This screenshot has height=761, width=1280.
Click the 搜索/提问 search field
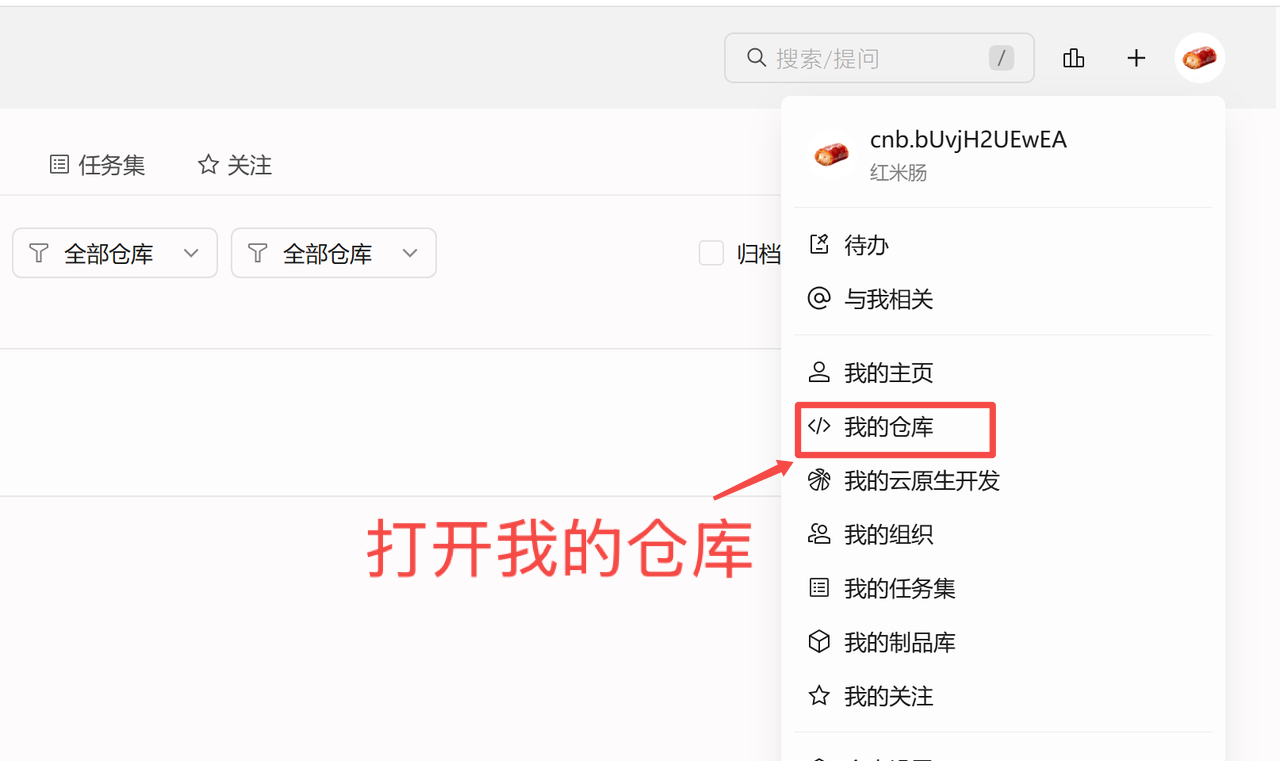click(879, 58)
